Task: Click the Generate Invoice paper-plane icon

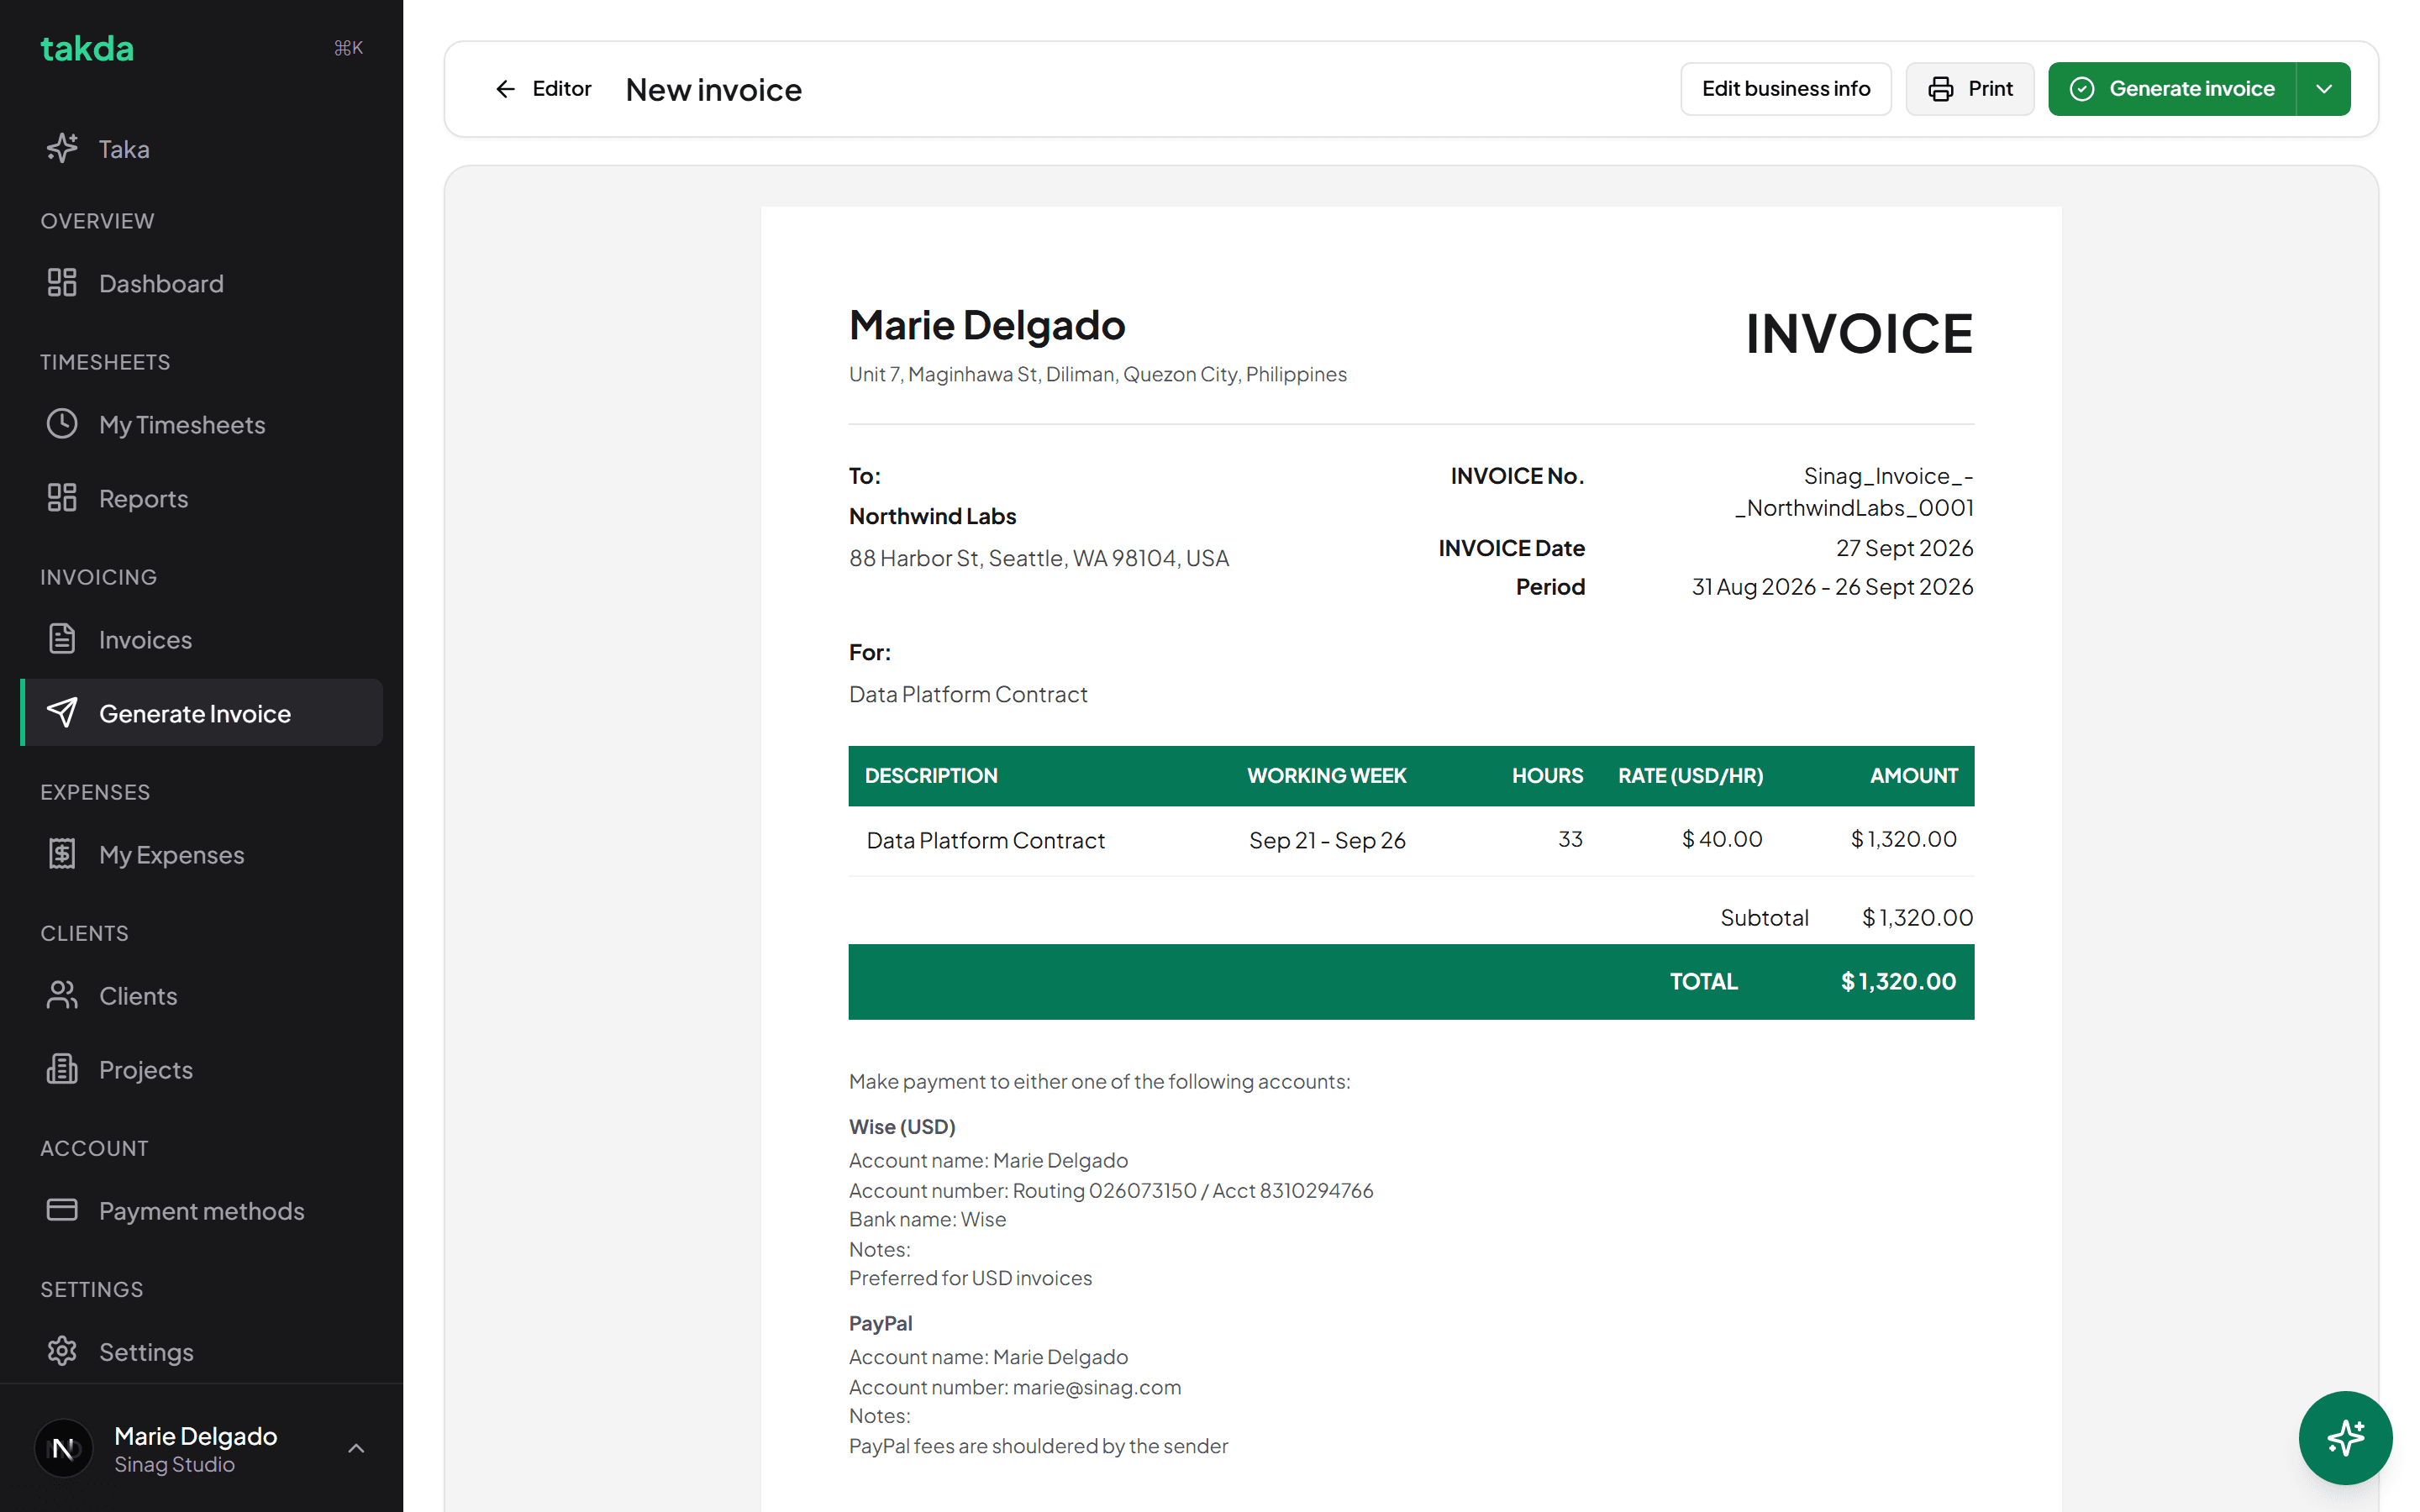Action: (62, 713)
